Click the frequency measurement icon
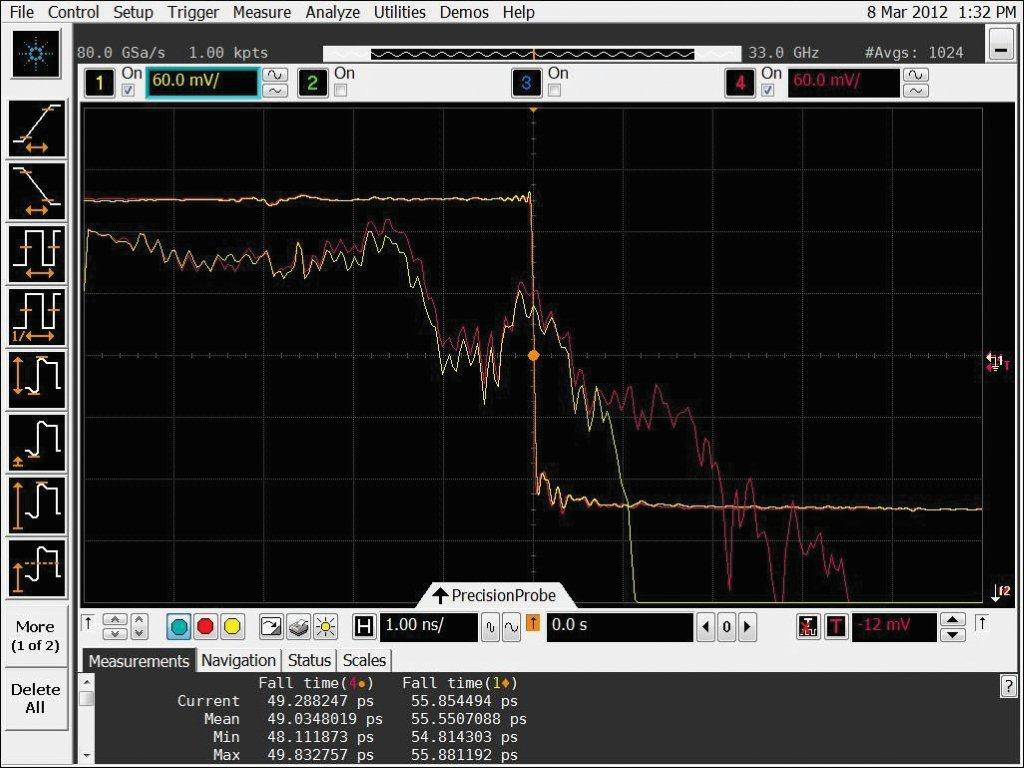The height and width of the screenshot is (768, 1024). point(37,316)
